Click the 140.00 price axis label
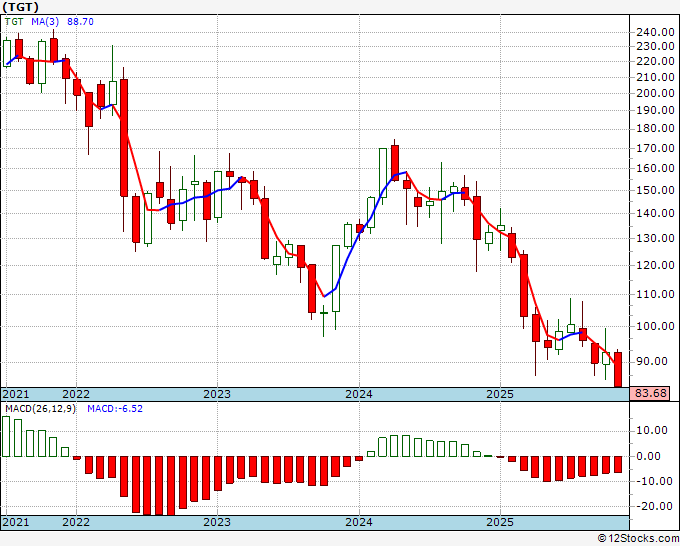 (x=655, y=213)
